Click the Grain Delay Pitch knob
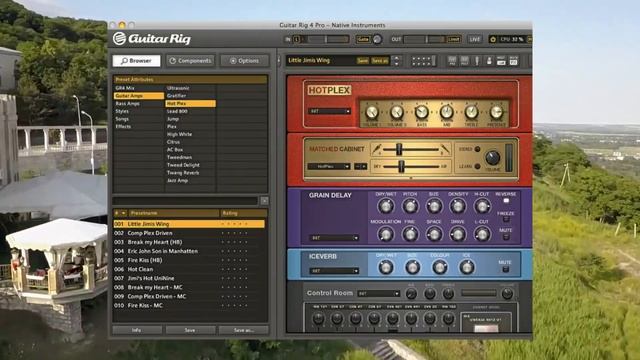This screenshot has height=360, width=640. [x=410, y=206]
